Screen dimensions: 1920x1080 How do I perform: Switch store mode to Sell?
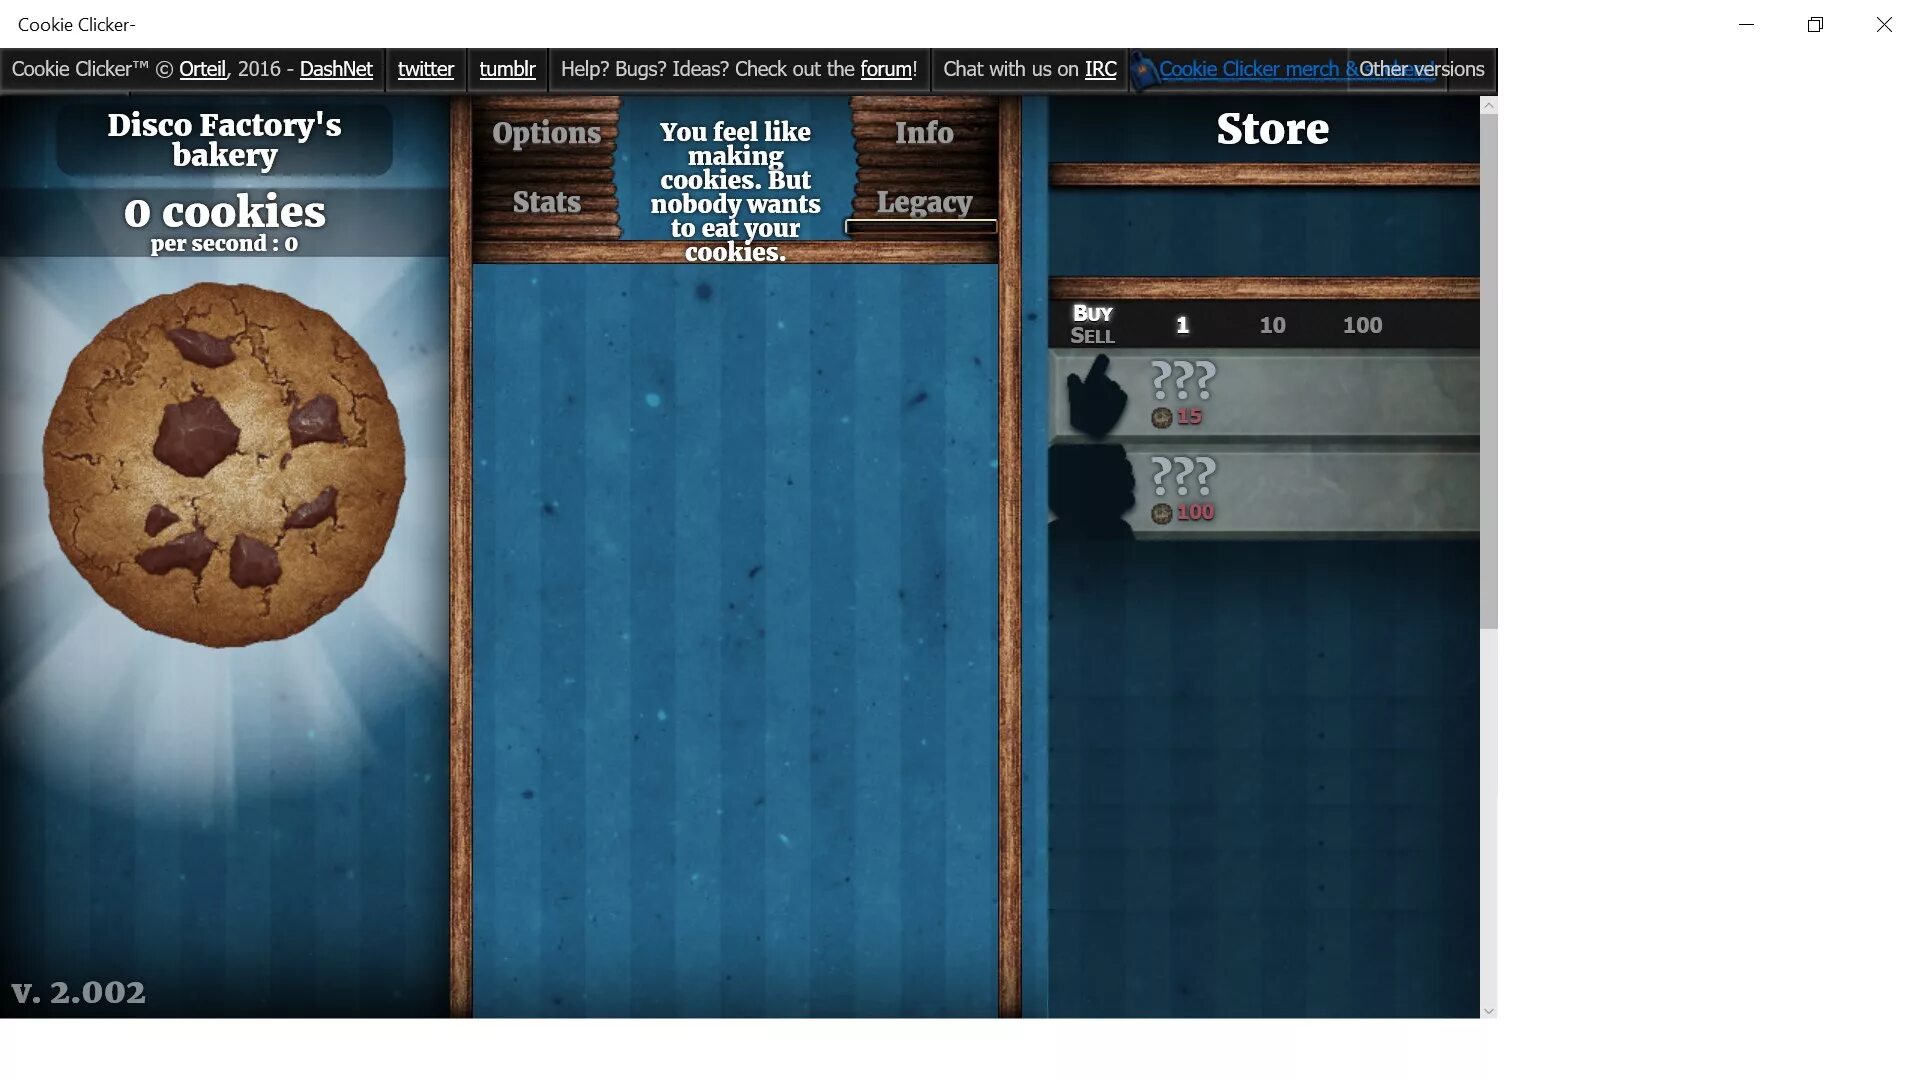1092,335
